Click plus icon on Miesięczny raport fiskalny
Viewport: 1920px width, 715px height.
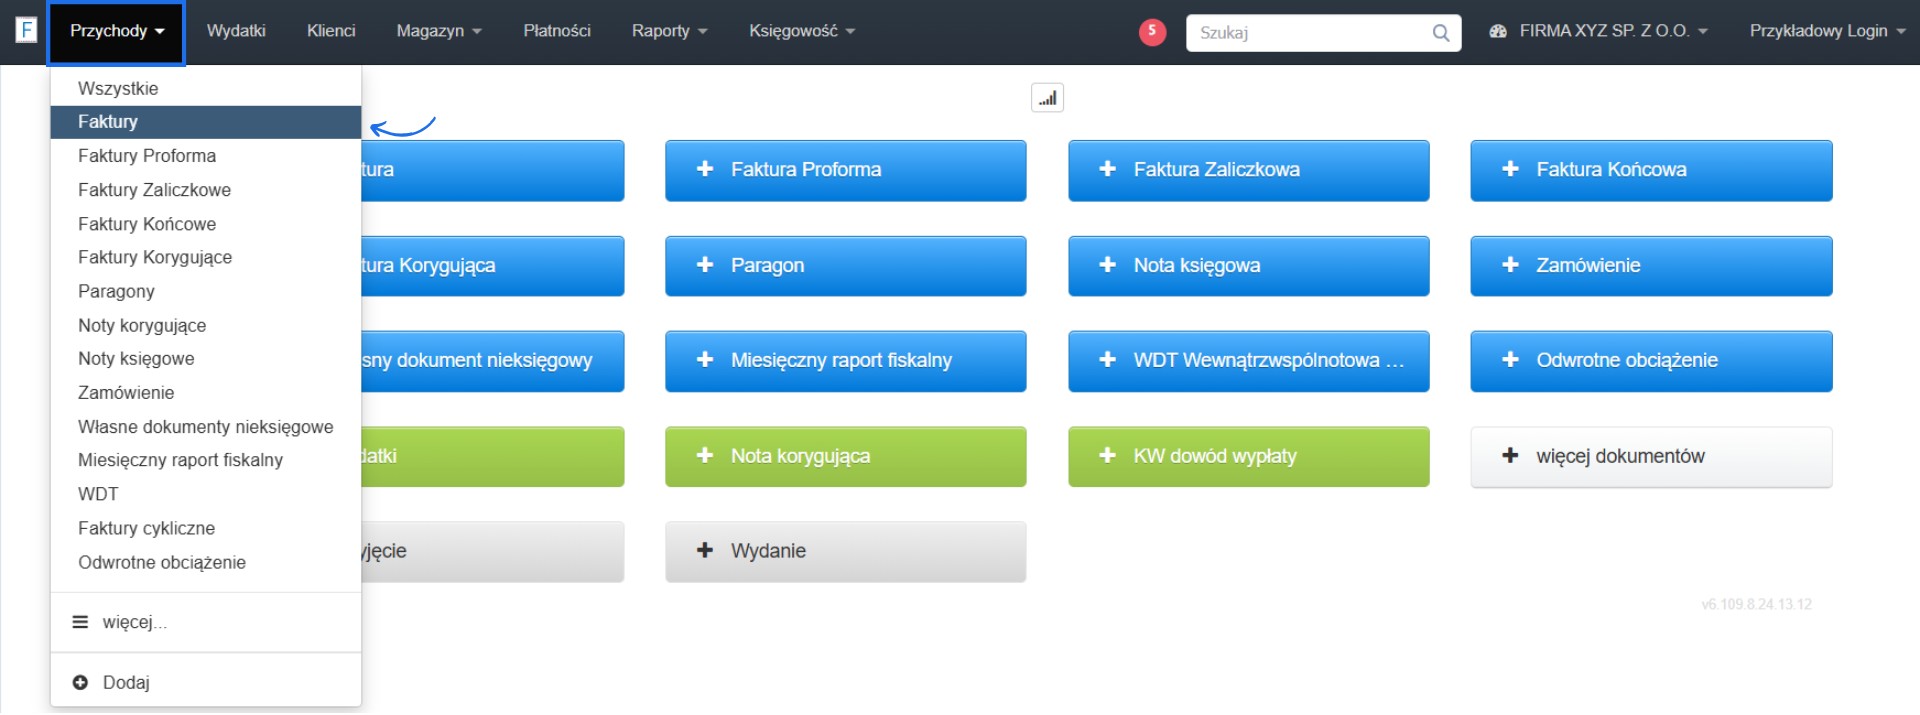(705, 360)
